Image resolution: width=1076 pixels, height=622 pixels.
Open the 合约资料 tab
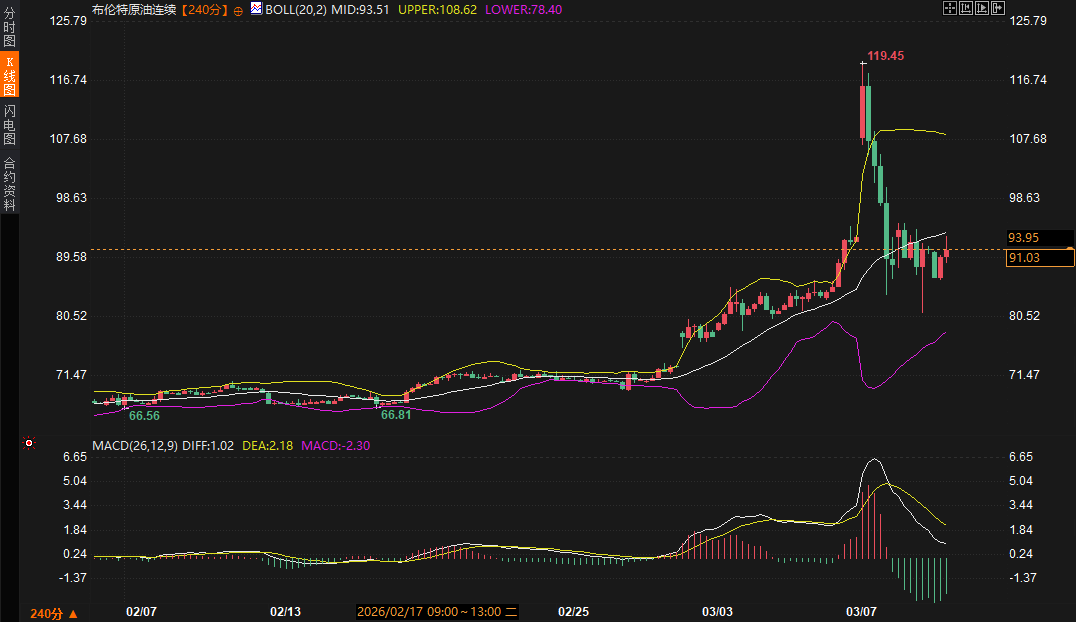click(9, 184)
